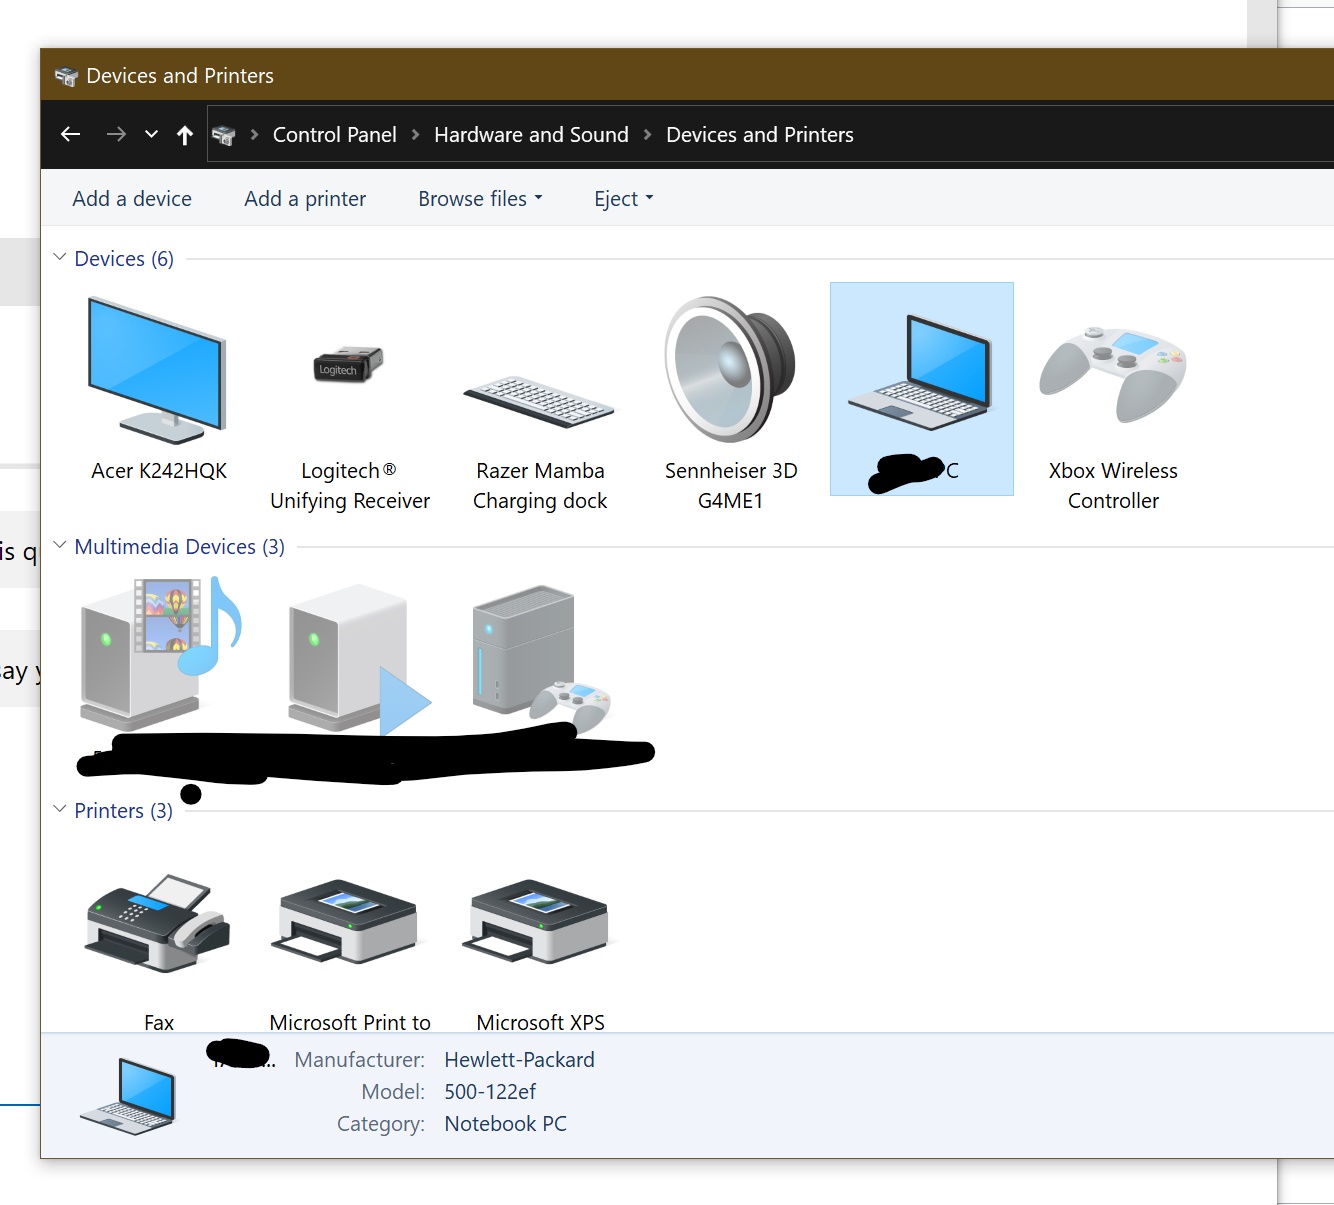Image resolution: width=1334 pixels, height=1205 pixels.
Task: Click the model value 500-122ef
Action: pos(490,1092)
